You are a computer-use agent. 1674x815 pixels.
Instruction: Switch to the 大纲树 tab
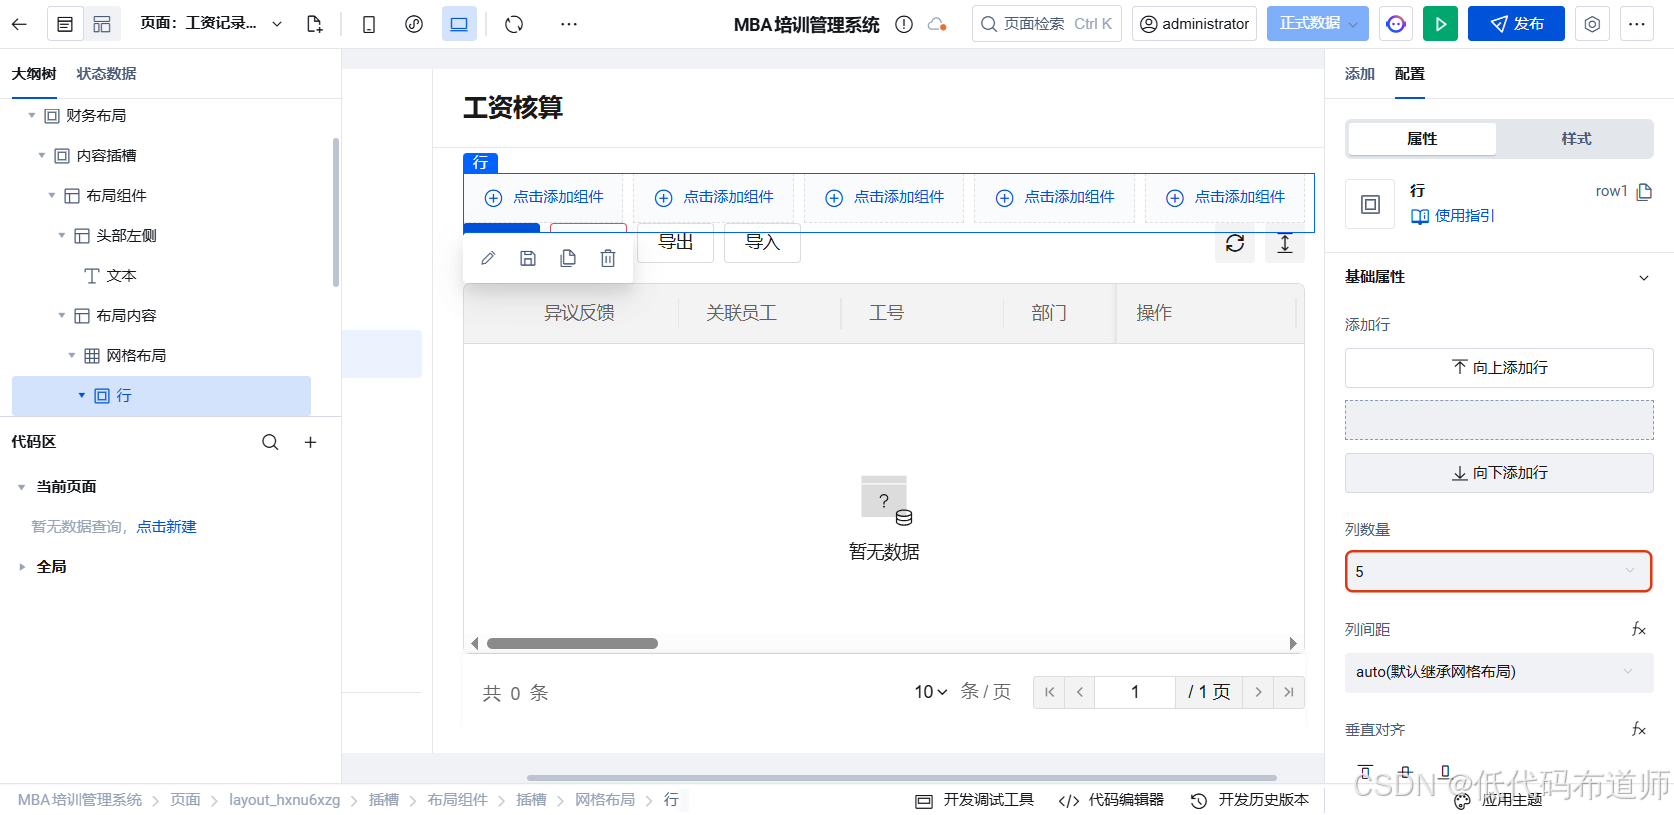click(x=34, y=74)
